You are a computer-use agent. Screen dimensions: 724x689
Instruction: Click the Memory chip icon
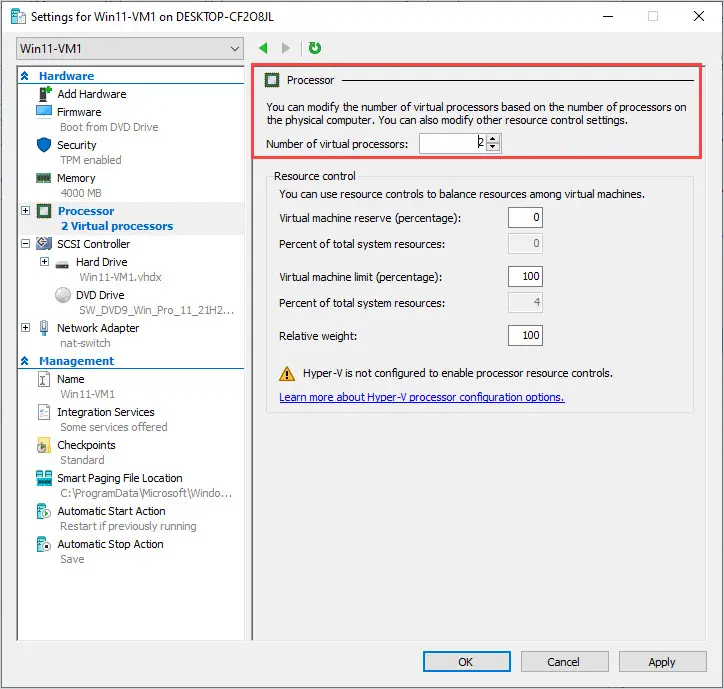point(43,178)
